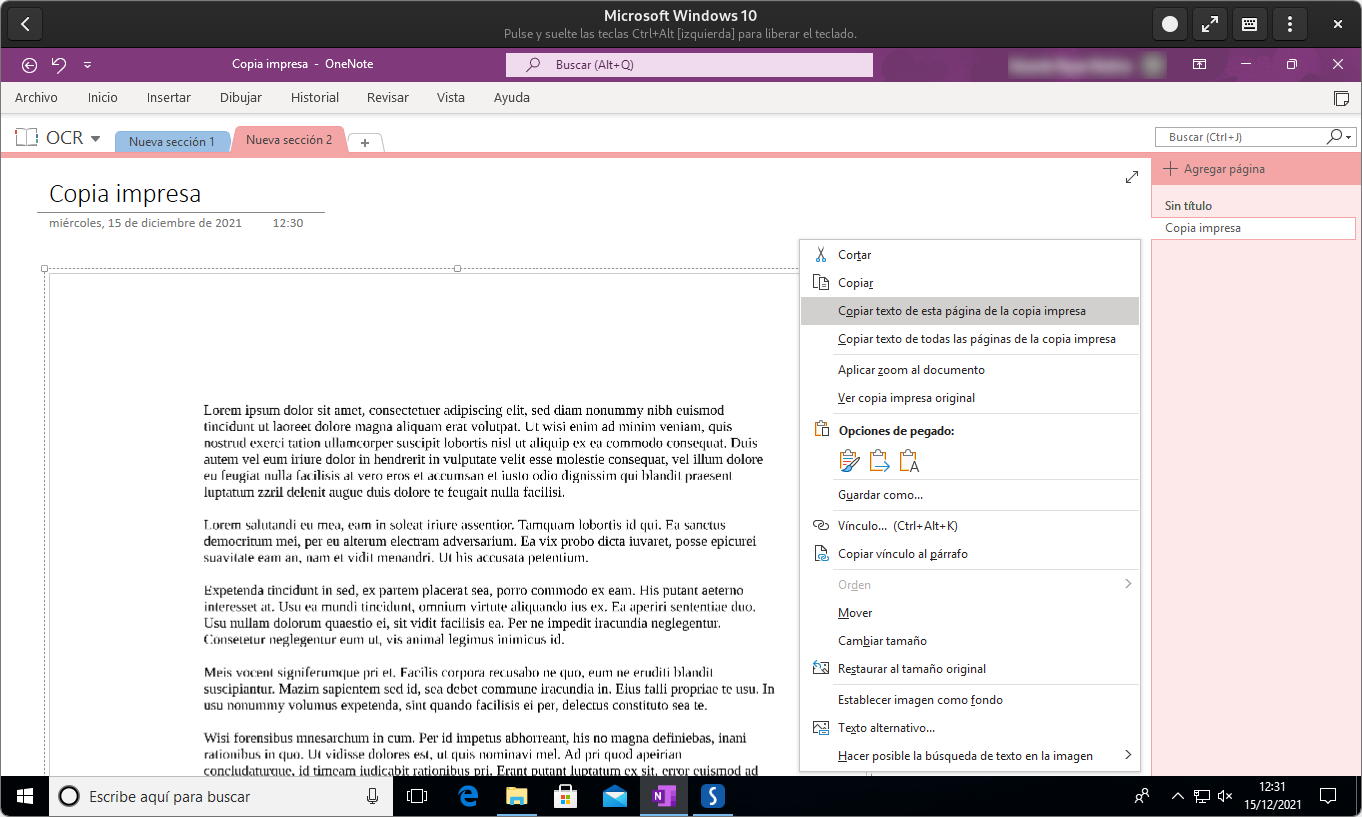Choose Ver copia impresa original
Image resolution: width=1362 pixels, height=817 pixels.
(970, 398)
